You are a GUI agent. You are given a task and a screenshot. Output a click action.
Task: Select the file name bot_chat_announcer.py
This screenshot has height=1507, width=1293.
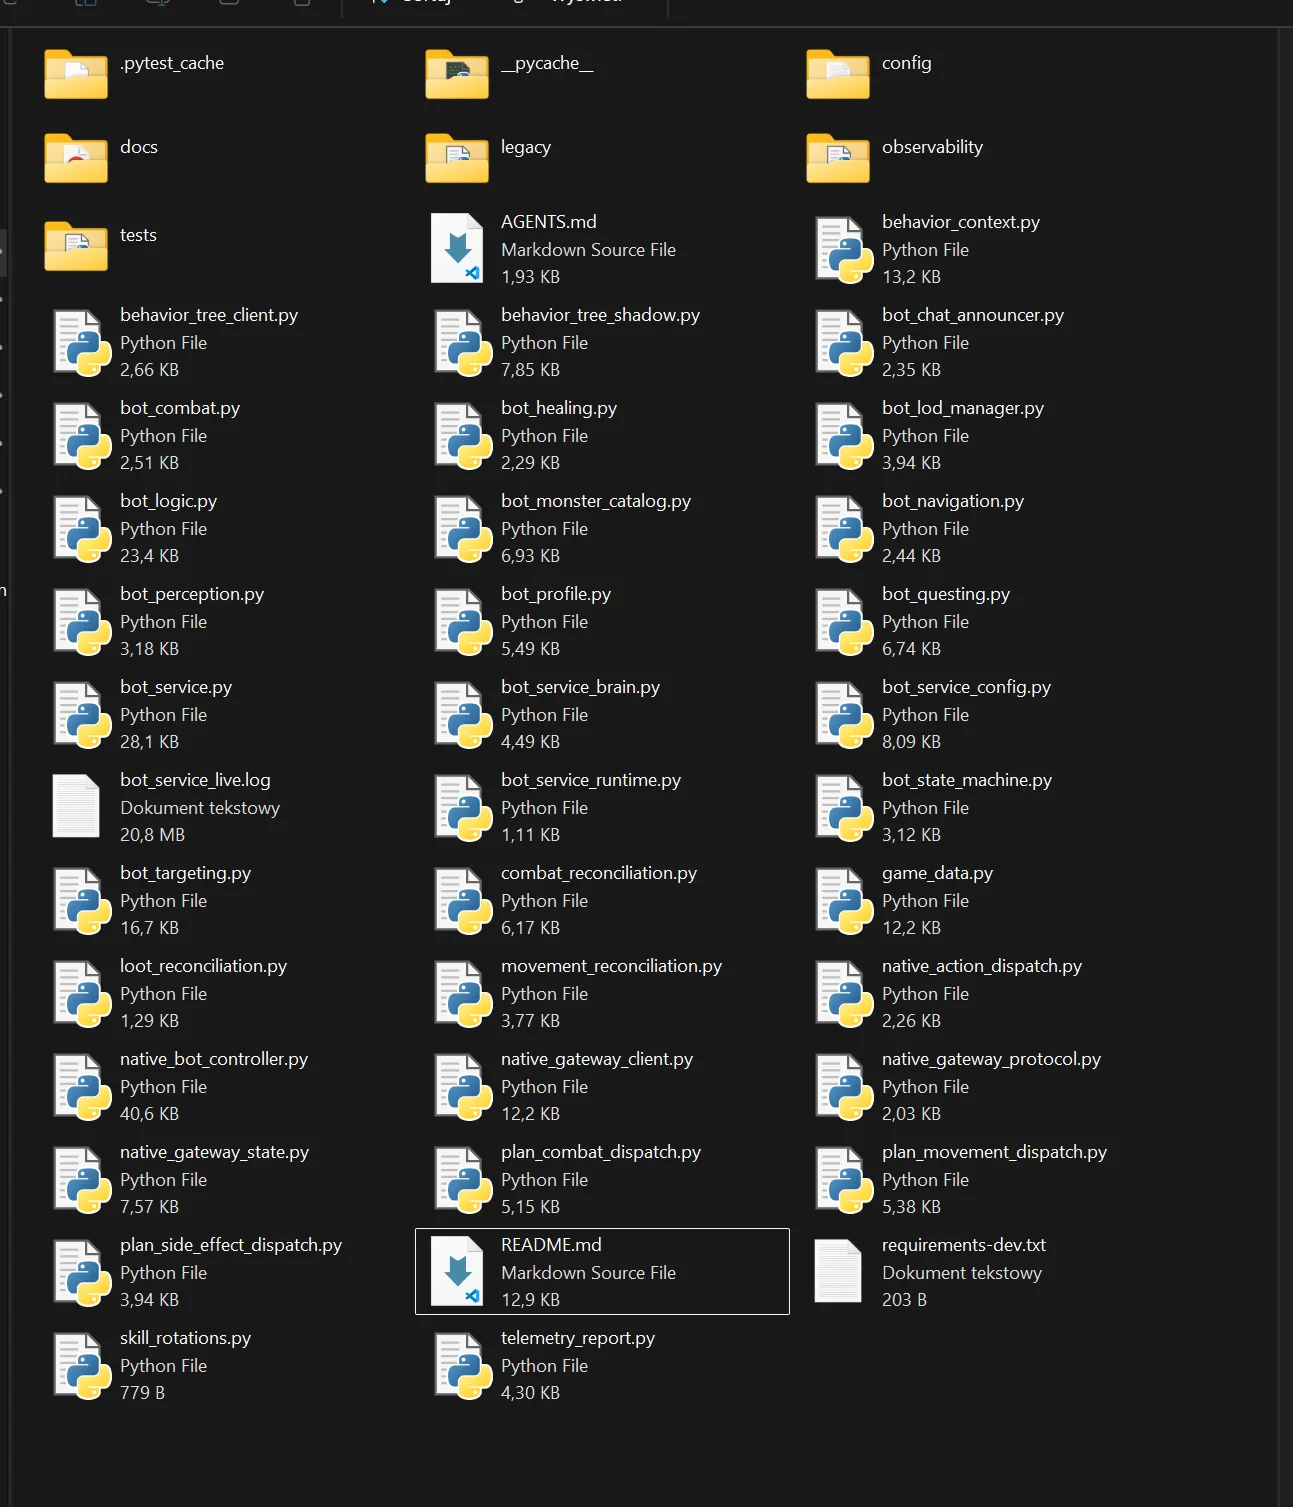[973, 315]
